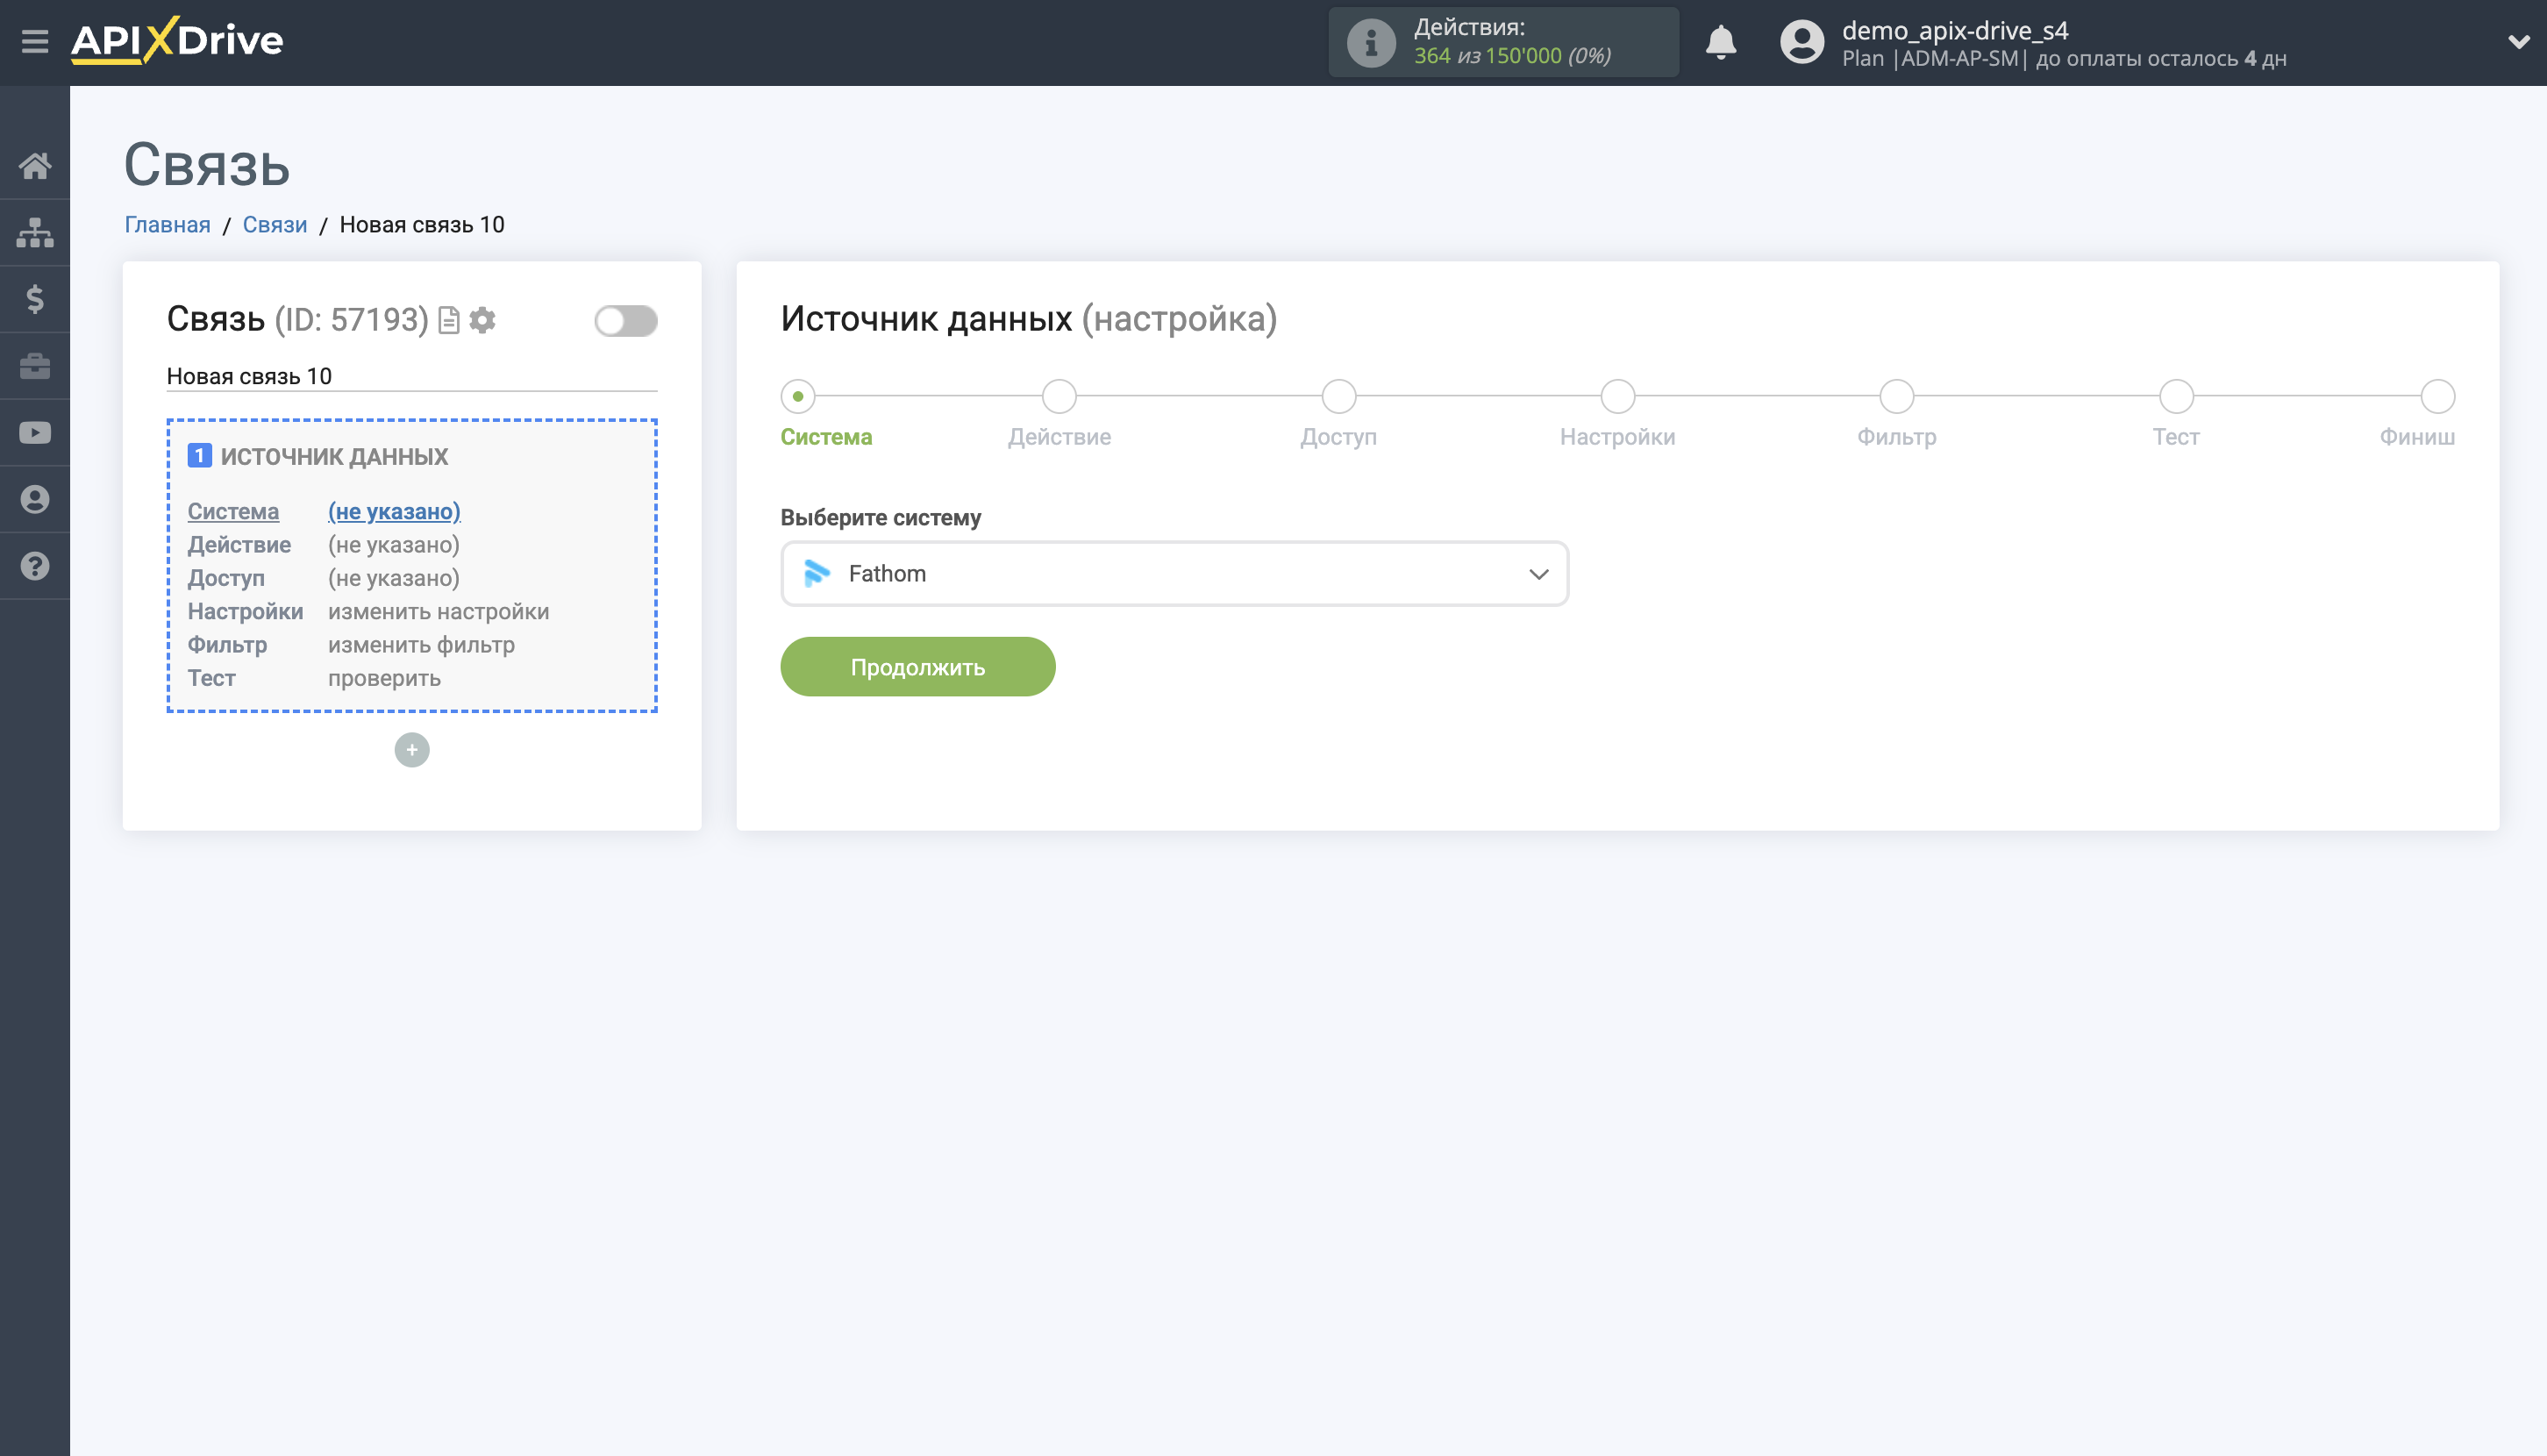
Task: View connection log via document icon
Action: tap(448, 321)
